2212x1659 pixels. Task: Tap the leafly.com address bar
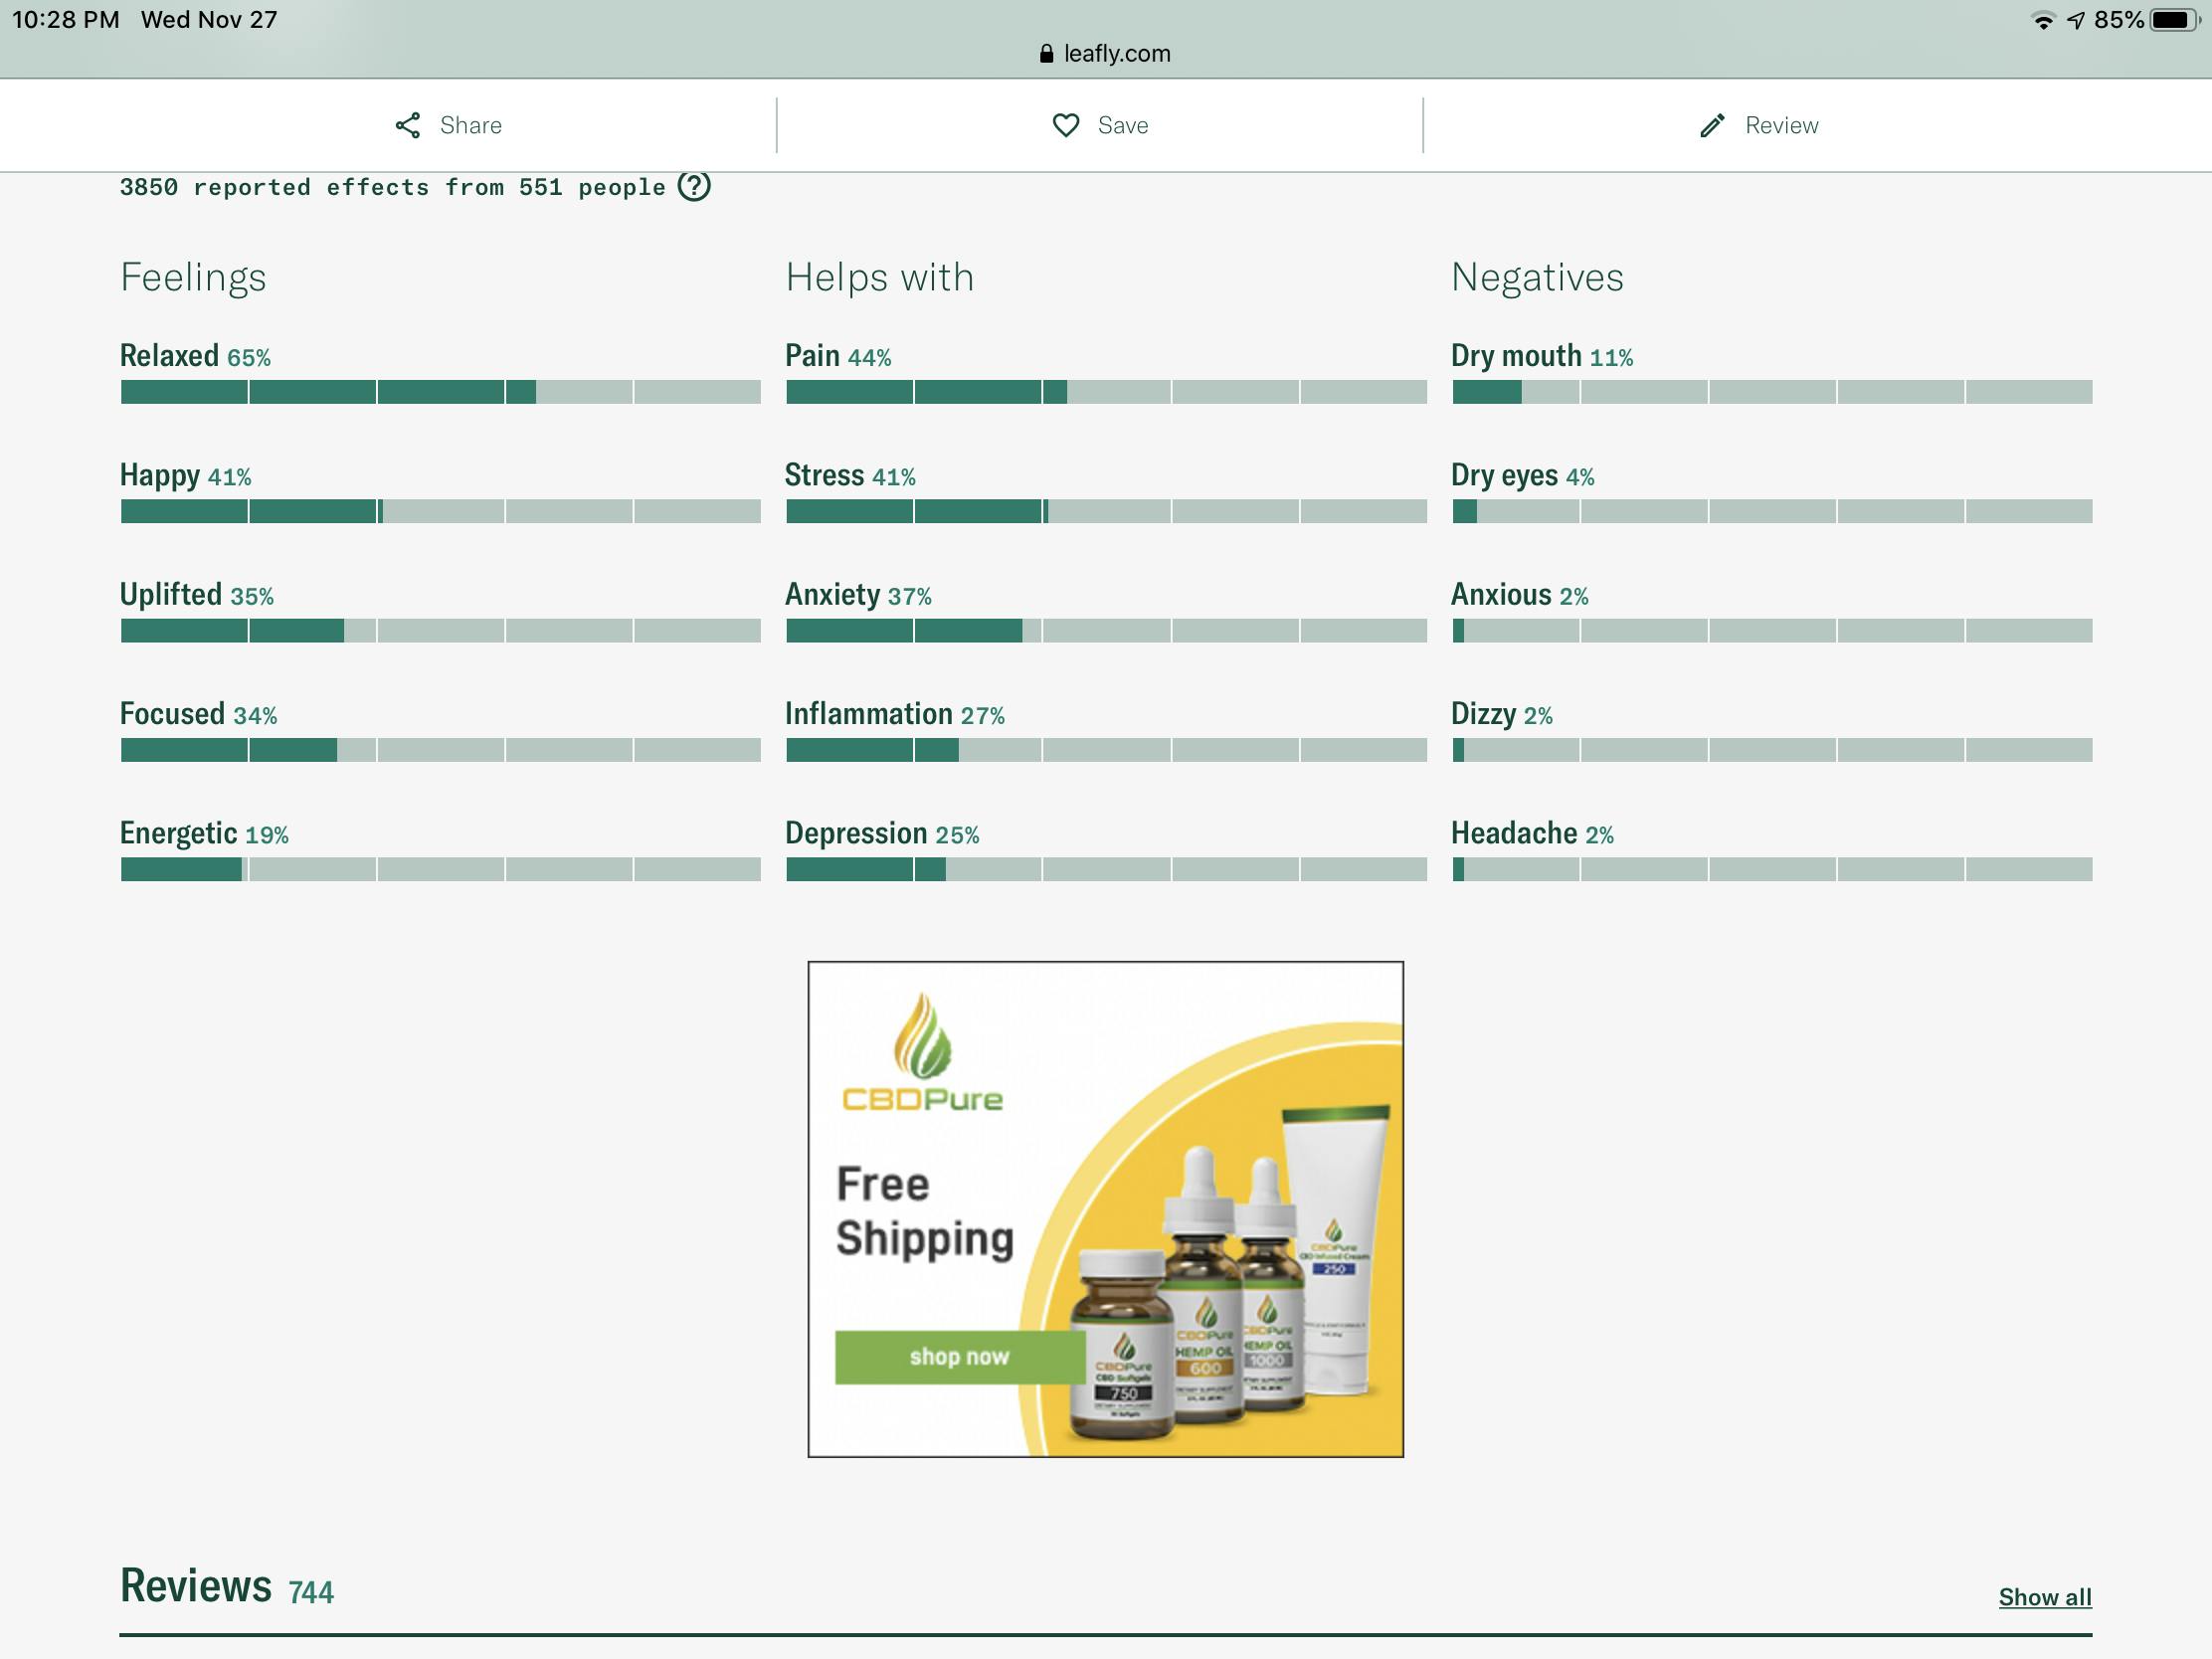click(1116, 54)
